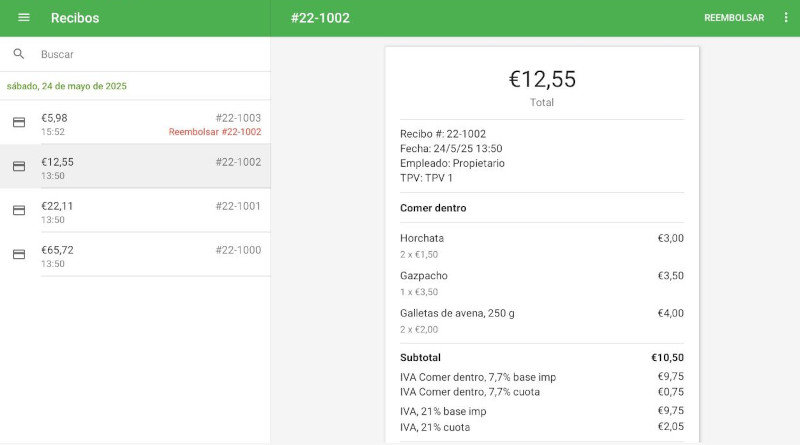Click card icon of receipt #22-1003
The height and width of the screenshot is (445, 800).
point(19,122)
